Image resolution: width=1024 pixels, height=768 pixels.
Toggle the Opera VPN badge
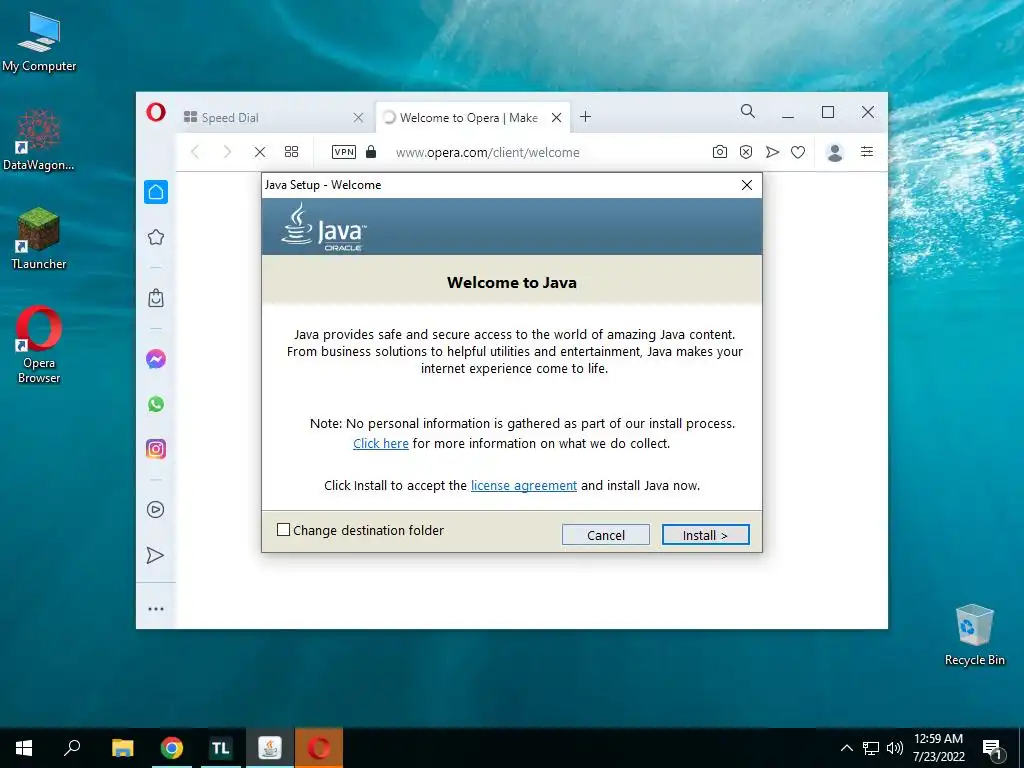[344, 152]
